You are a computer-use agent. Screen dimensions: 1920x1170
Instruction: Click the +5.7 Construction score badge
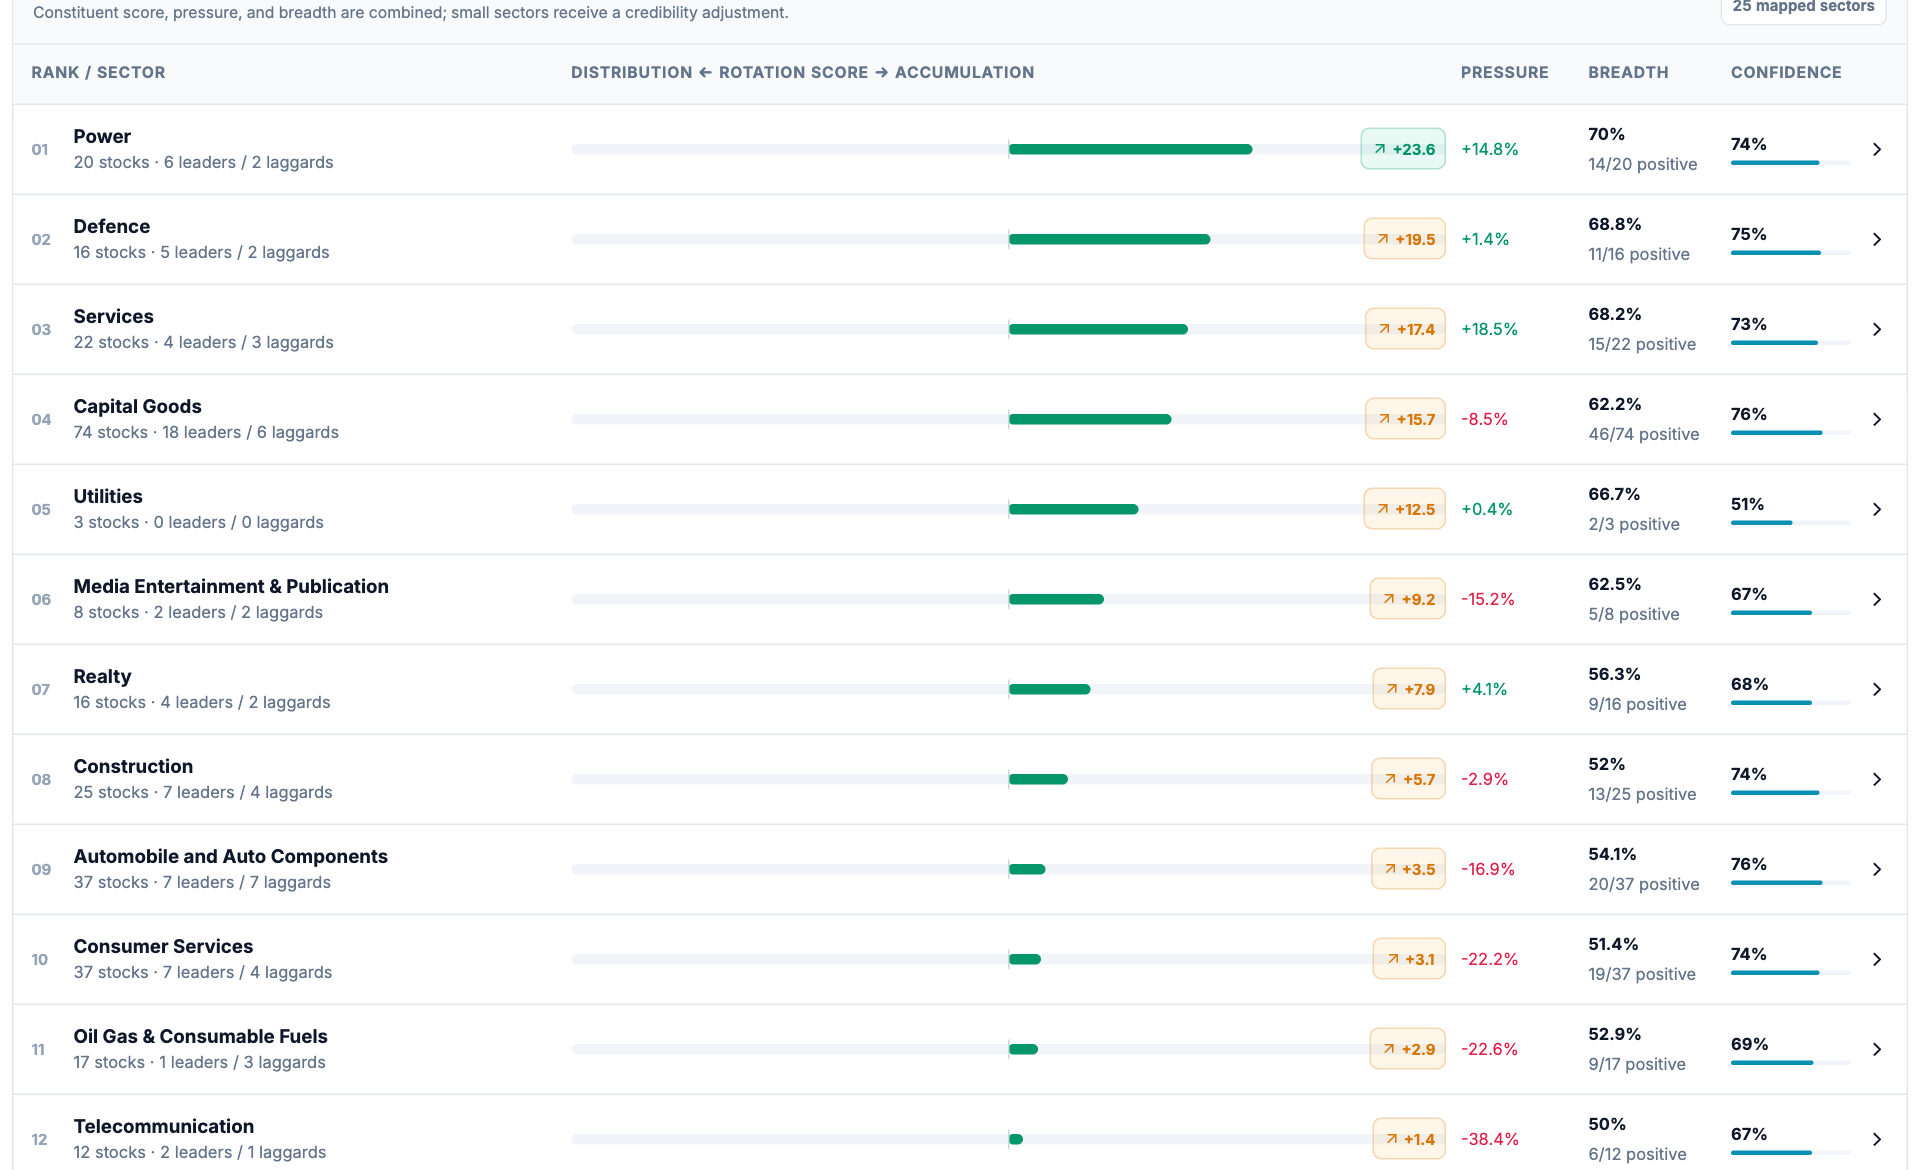click(x=1409, y=779)
